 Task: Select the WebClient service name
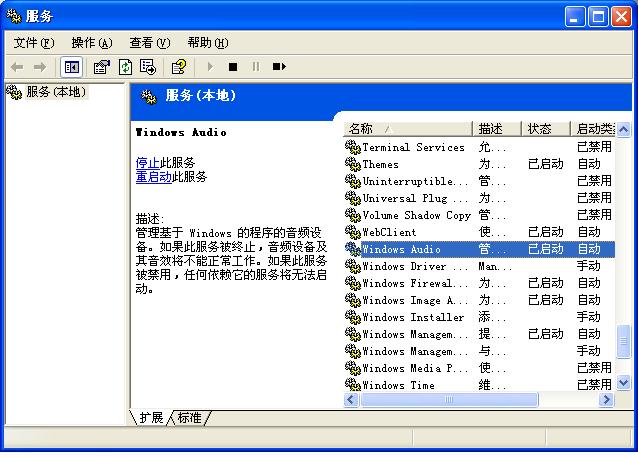pos(389,232)
